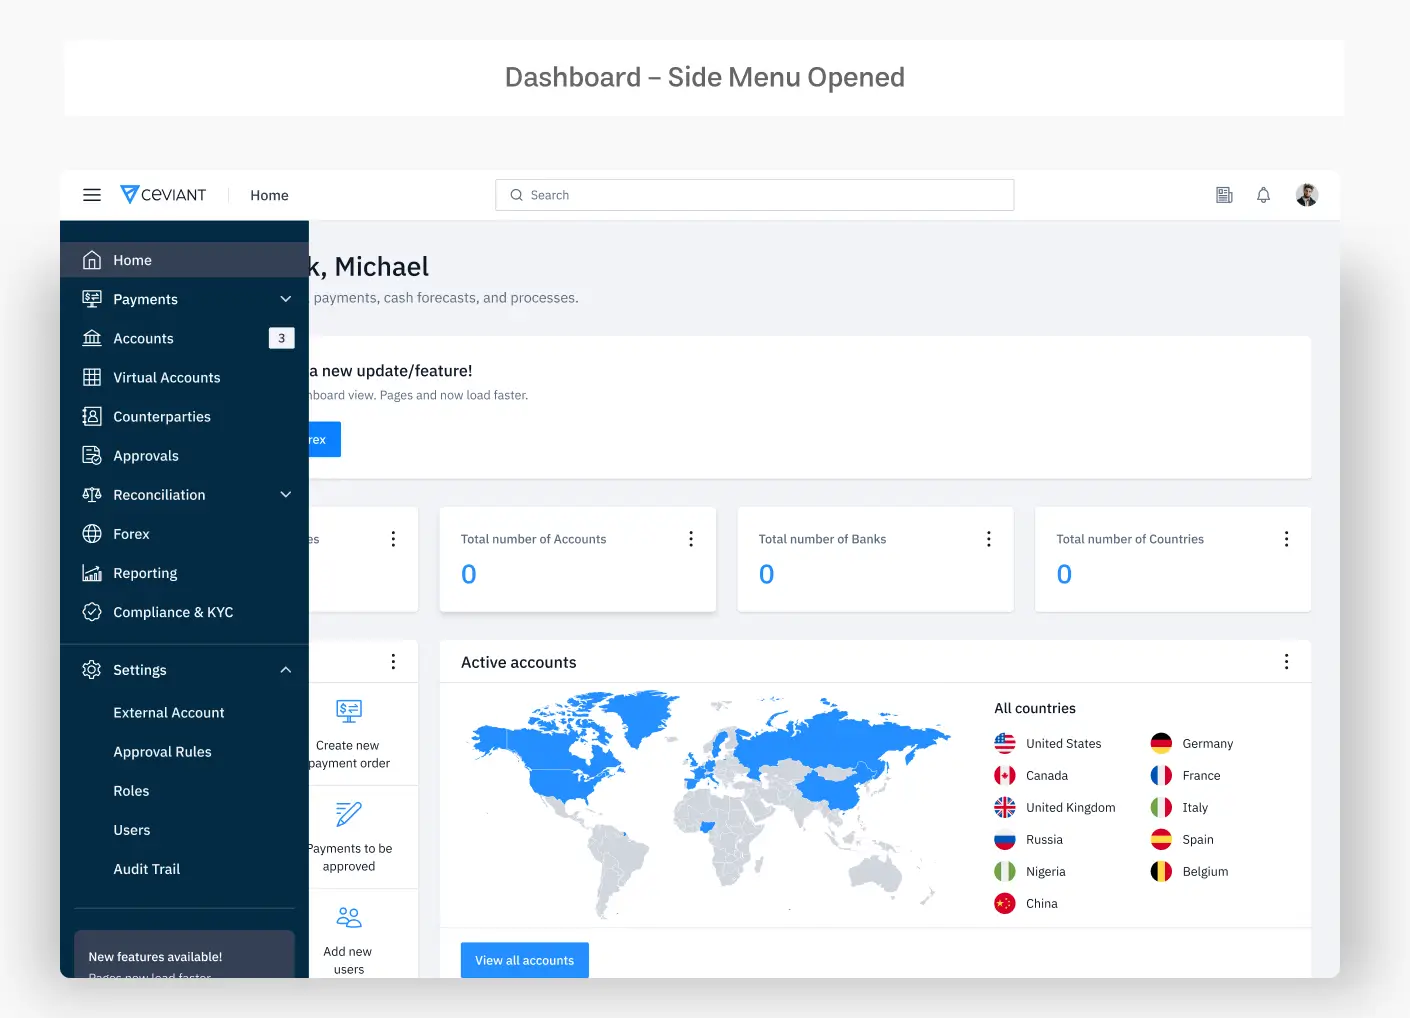Select Russia in country list
This screenshot has height=1018, width=1410.
point(1029,839)
